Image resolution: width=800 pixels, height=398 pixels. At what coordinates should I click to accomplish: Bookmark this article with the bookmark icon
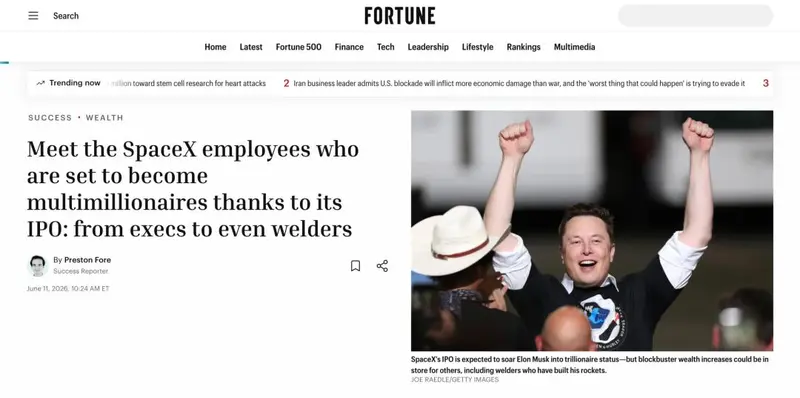[x=356, y=266]
